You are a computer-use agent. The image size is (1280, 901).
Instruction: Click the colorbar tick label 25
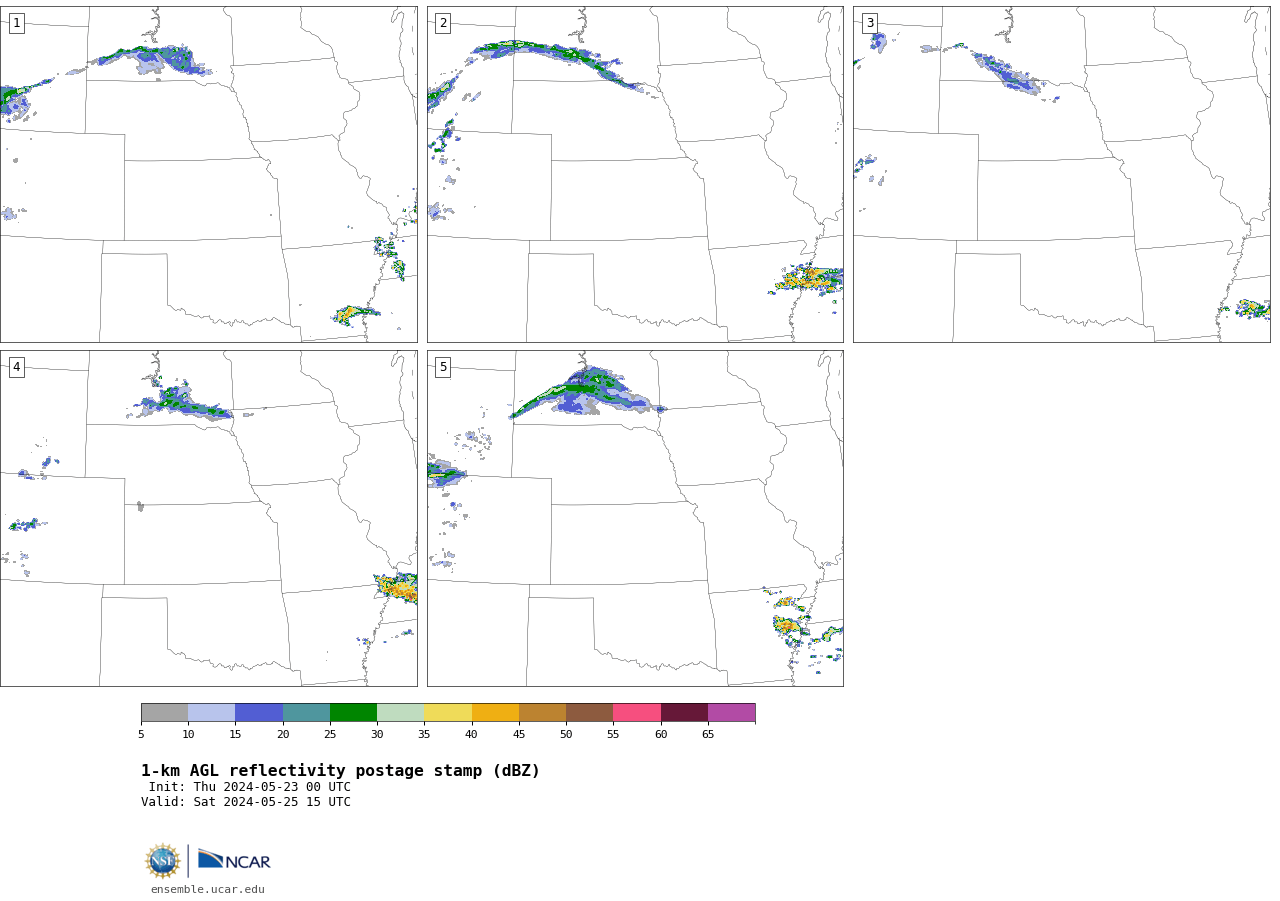(330, 734)
